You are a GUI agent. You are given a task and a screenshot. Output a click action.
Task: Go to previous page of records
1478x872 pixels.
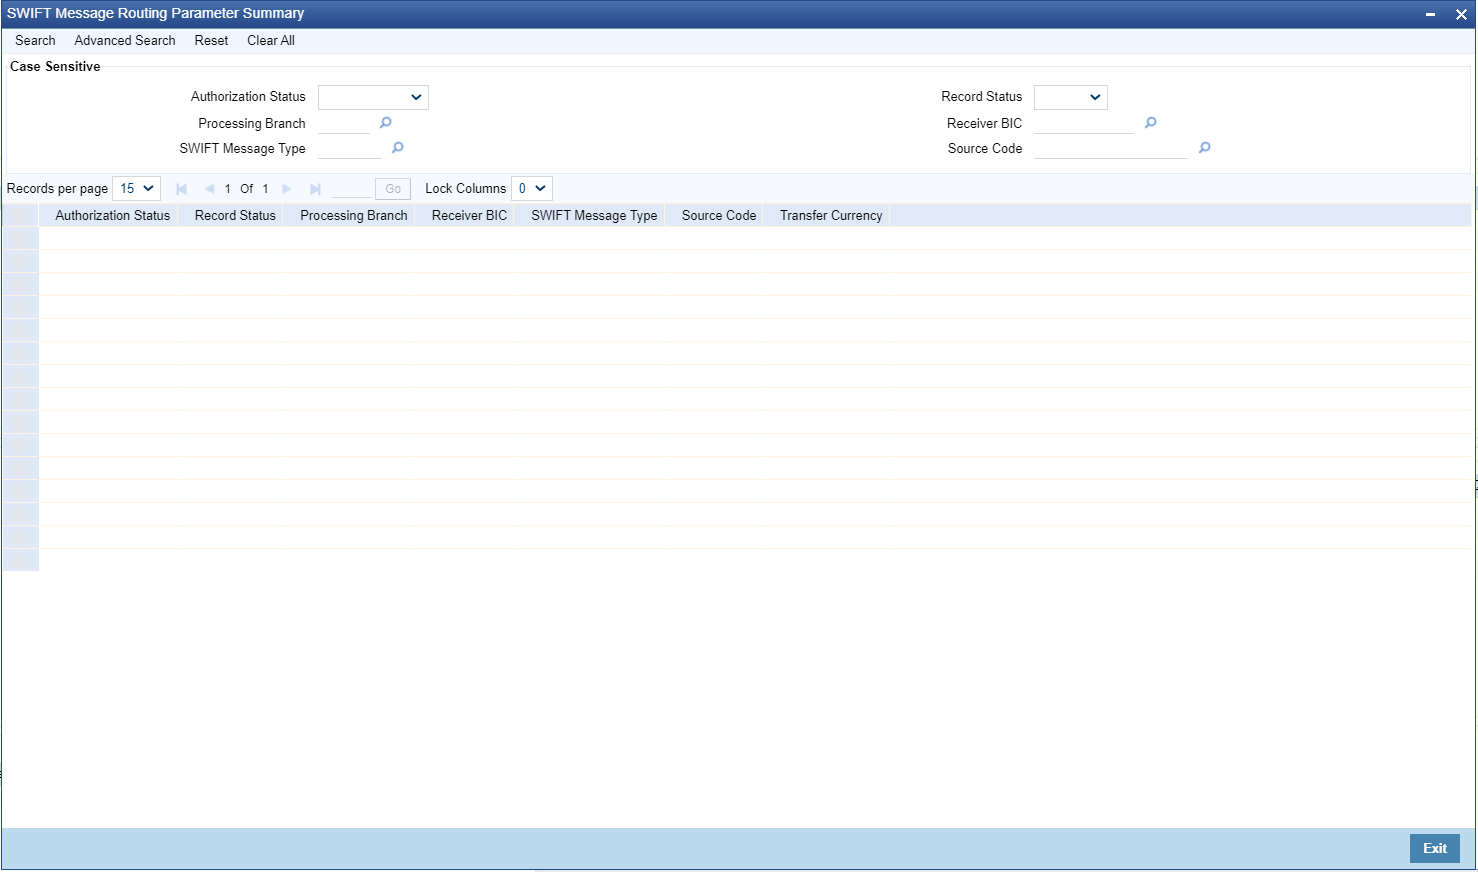209,189
